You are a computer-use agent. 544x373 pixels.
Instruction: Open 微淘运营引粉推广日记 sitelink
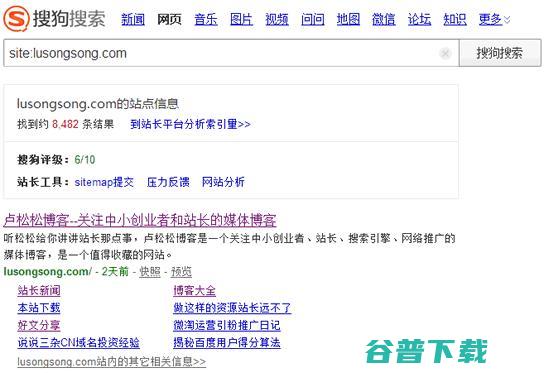227,325
